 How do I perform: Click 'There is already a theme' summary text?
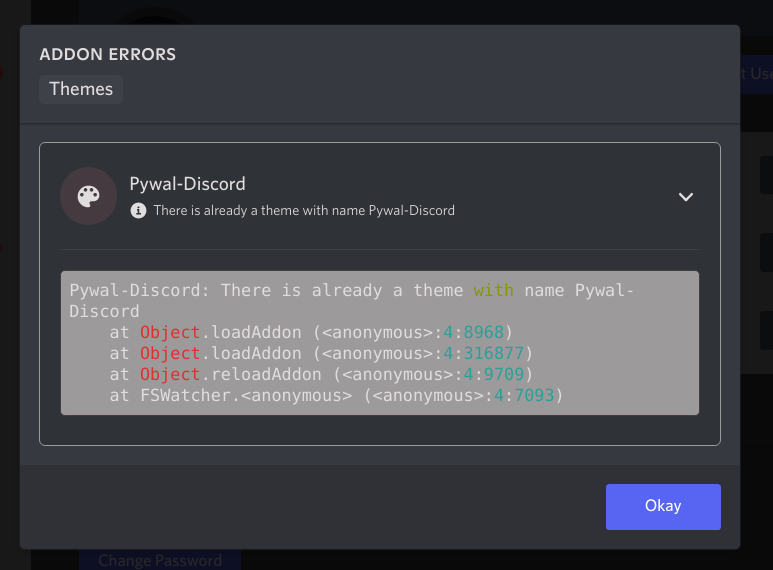(x=304, y=211)
